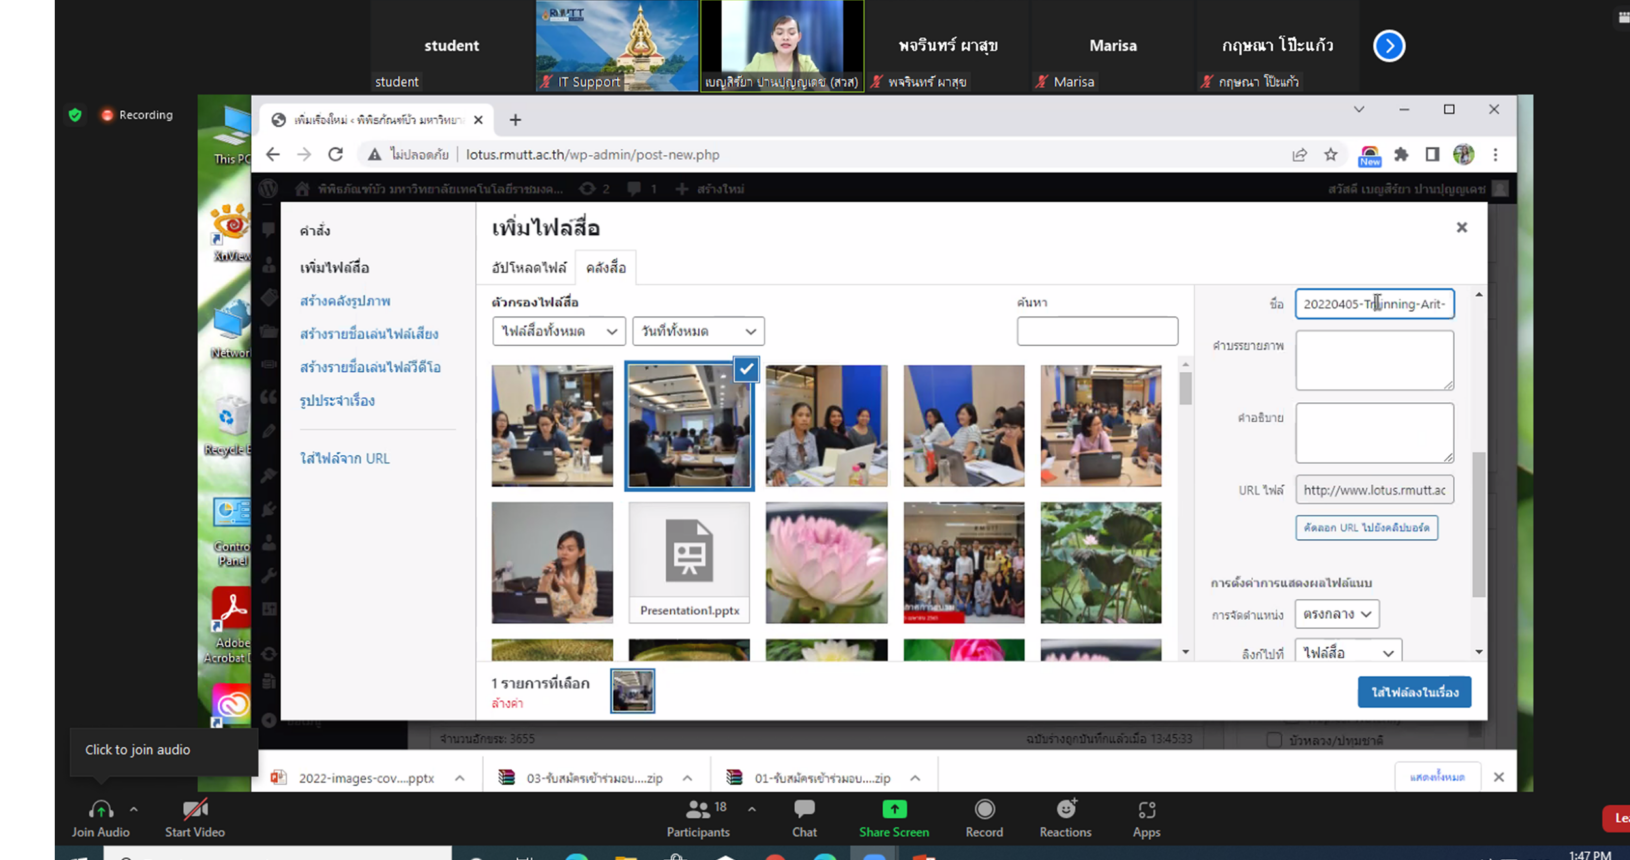Click ใส่ไฟล์จาก URL link
The image size is (1630, 860).
pyautogui.click(x=345, y=458)
